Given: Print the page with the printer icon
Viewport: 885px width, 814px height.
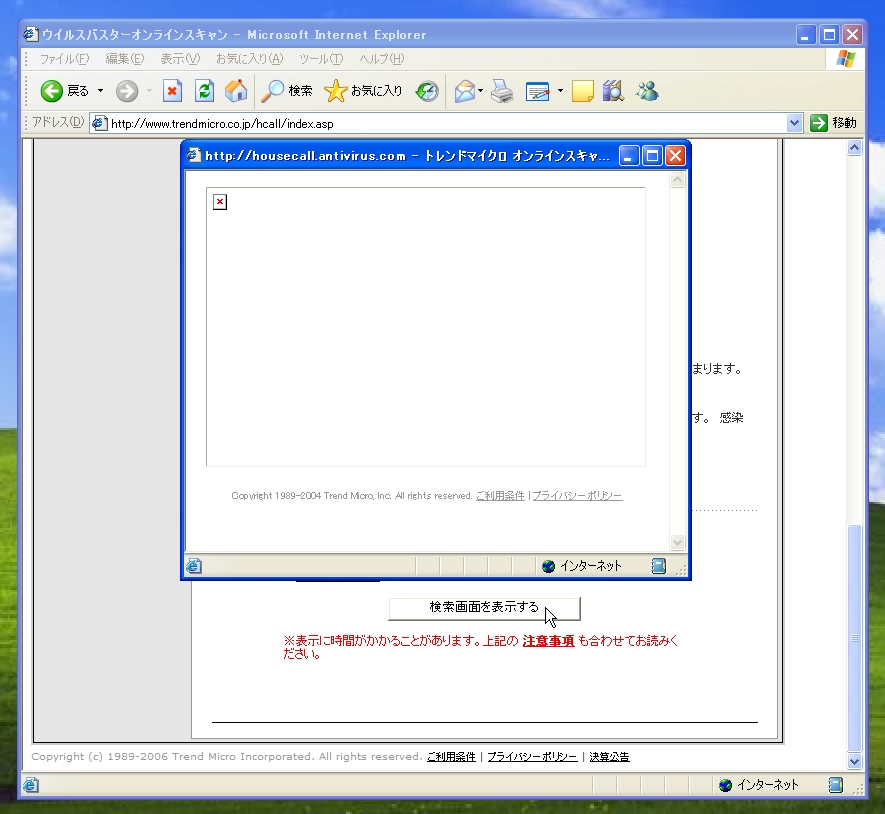Looking at the screenshot, I should click(x=502, y=91).
